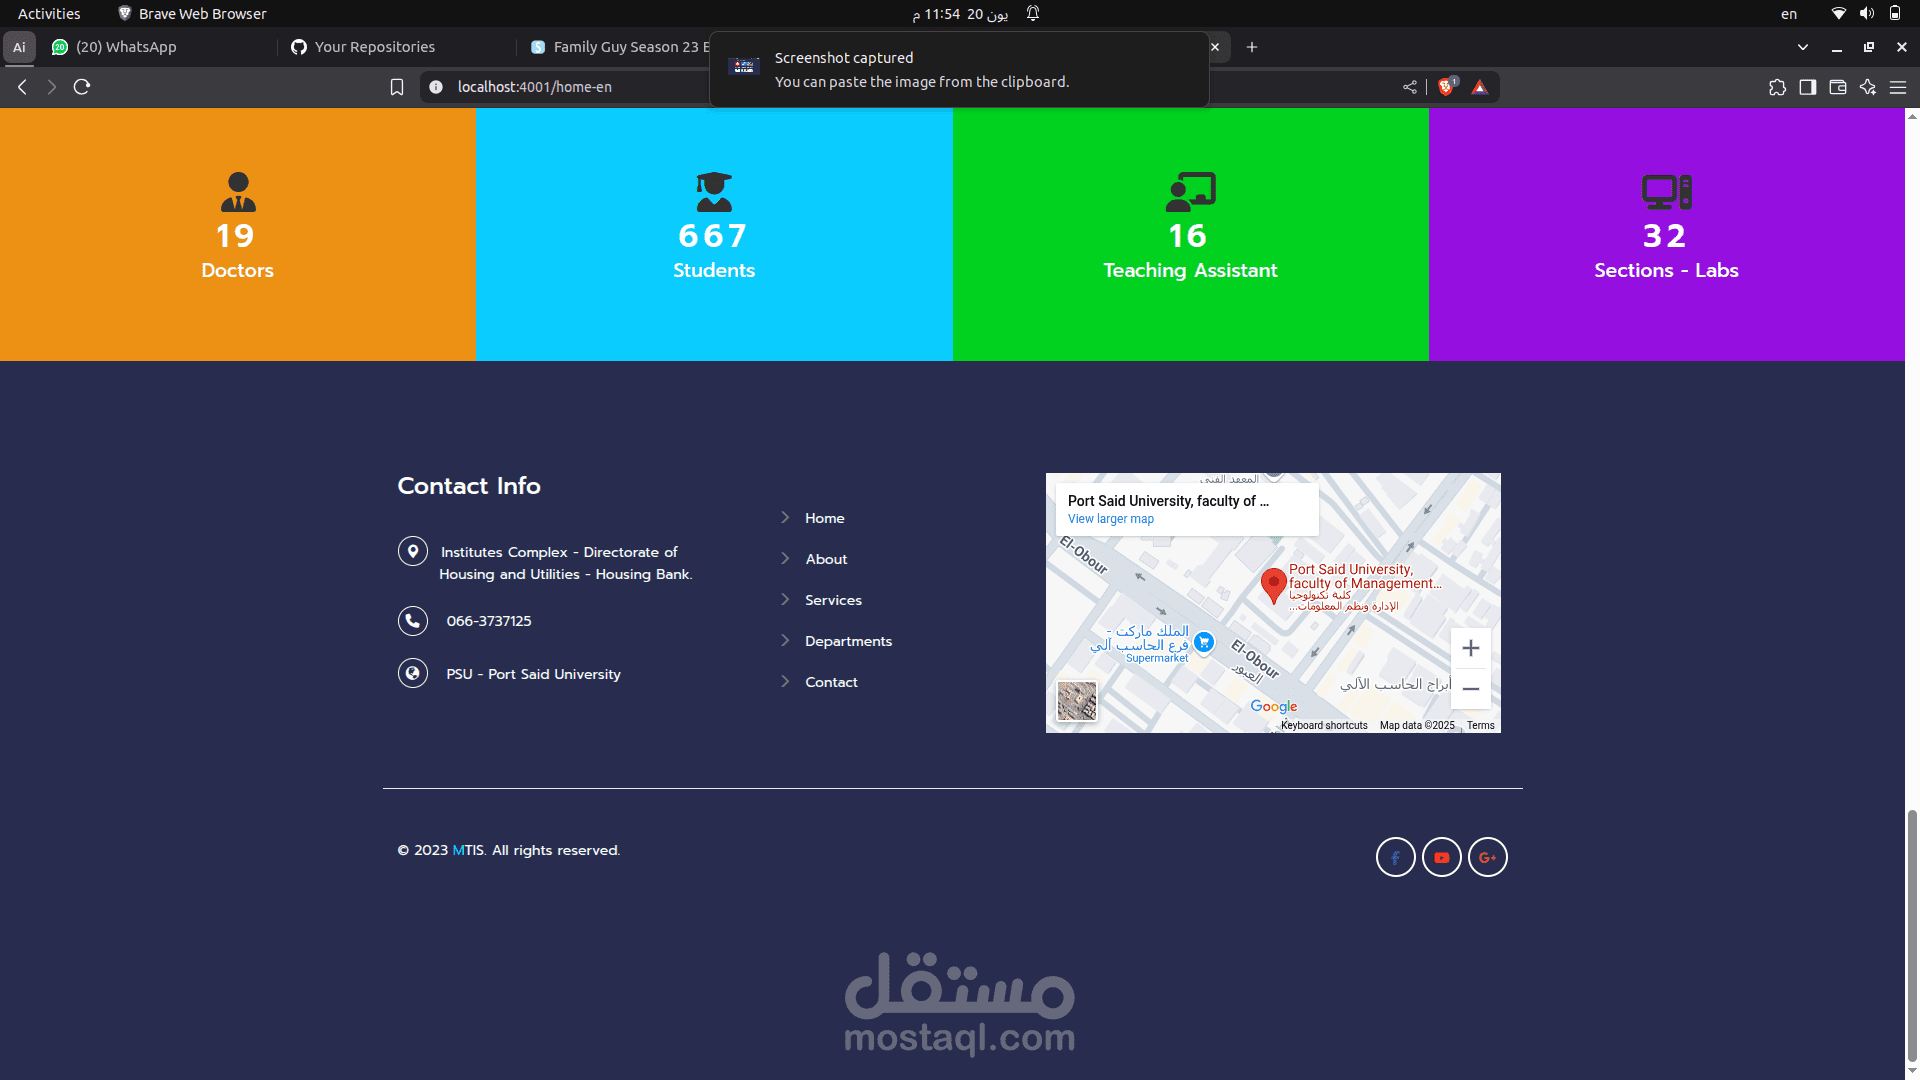Bookmark this page with bookmark icon
The width and height of the screenshot is (1920, 1080).
397,87
